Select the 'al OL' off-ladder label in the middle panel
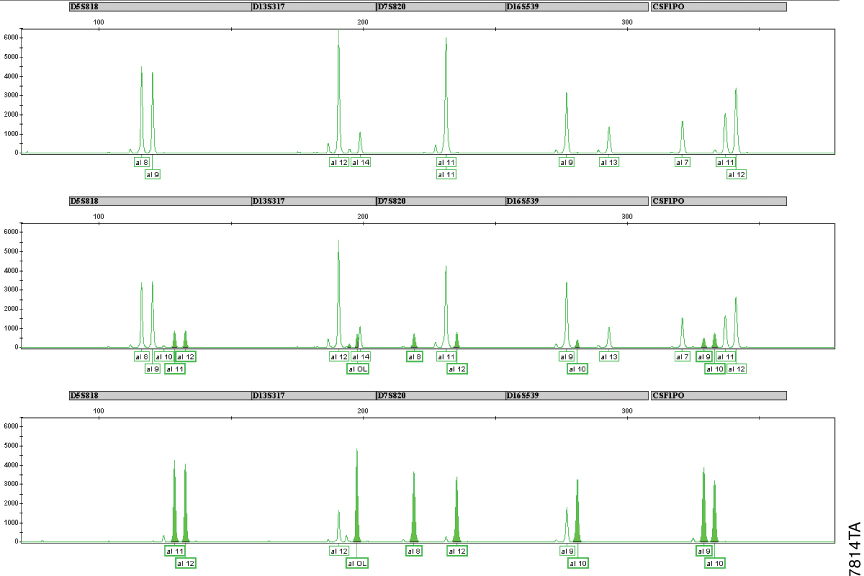 (x=358, y=369)
